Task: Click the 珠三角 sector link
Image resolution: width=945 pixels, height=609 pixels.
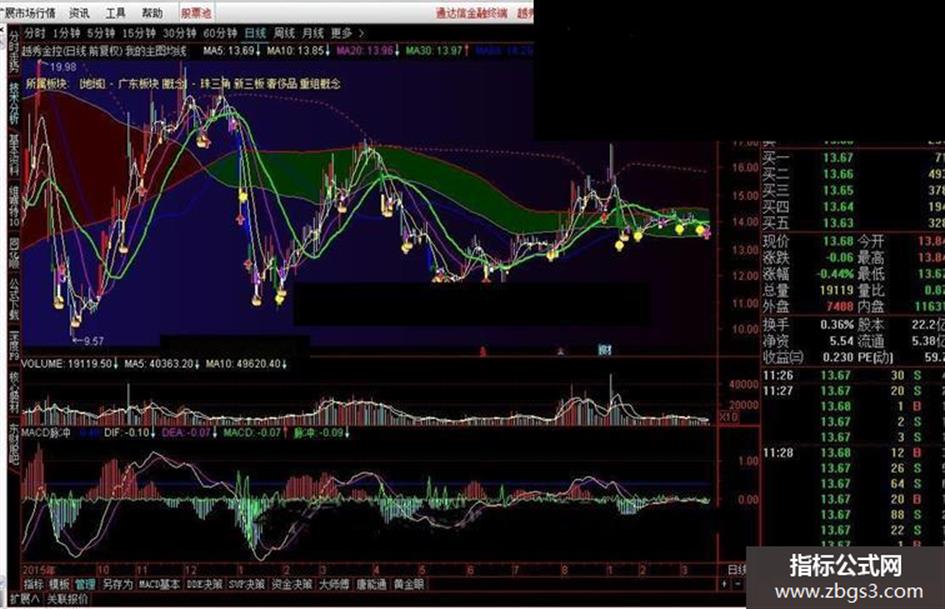Action: pyautogui.click(x=215, y=84)
